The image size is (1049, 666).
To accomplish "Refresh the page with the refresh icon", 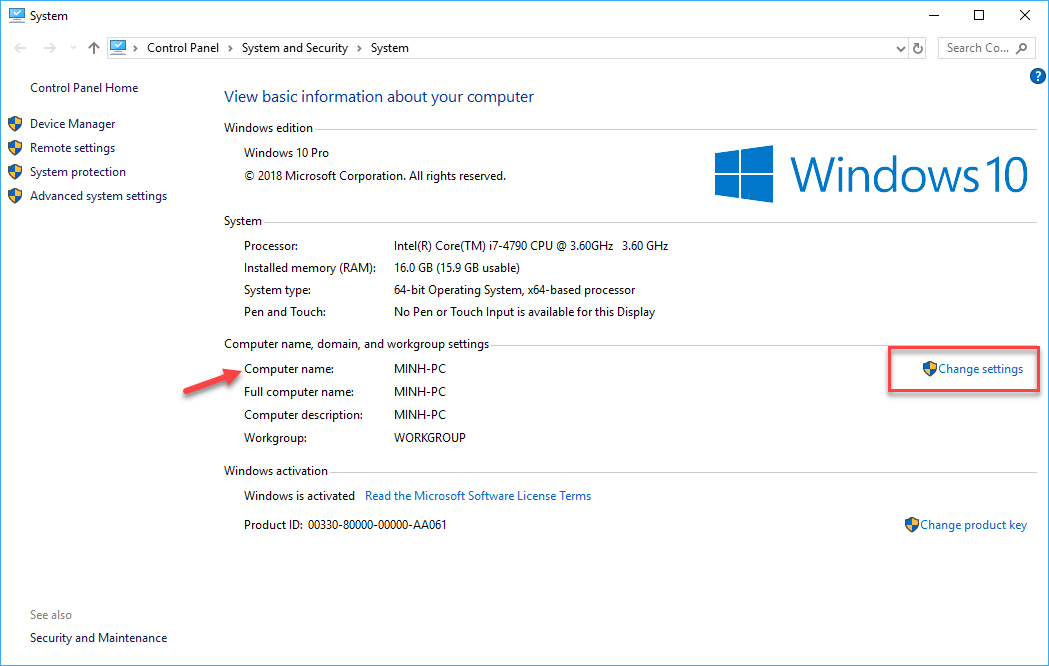I will coord(917,47).
